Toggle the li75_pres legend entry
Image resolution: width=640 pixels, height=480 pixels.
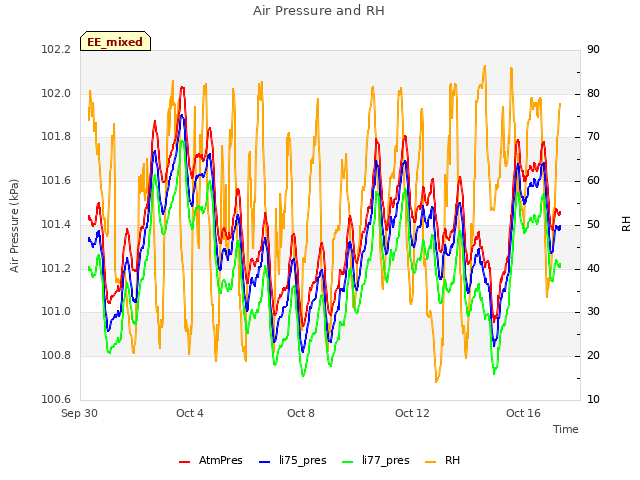coord(293,460)
